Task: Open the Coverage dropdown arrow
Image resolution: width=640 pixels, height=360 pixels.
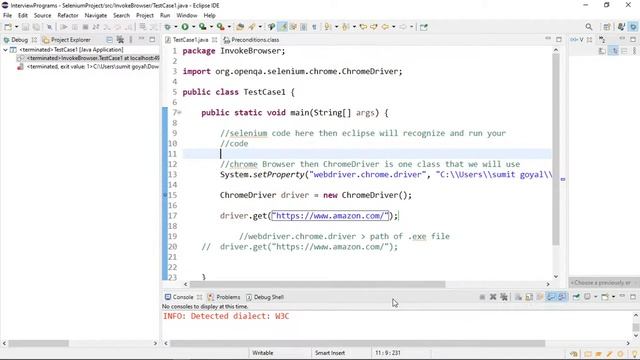Action: coord(211,27)
